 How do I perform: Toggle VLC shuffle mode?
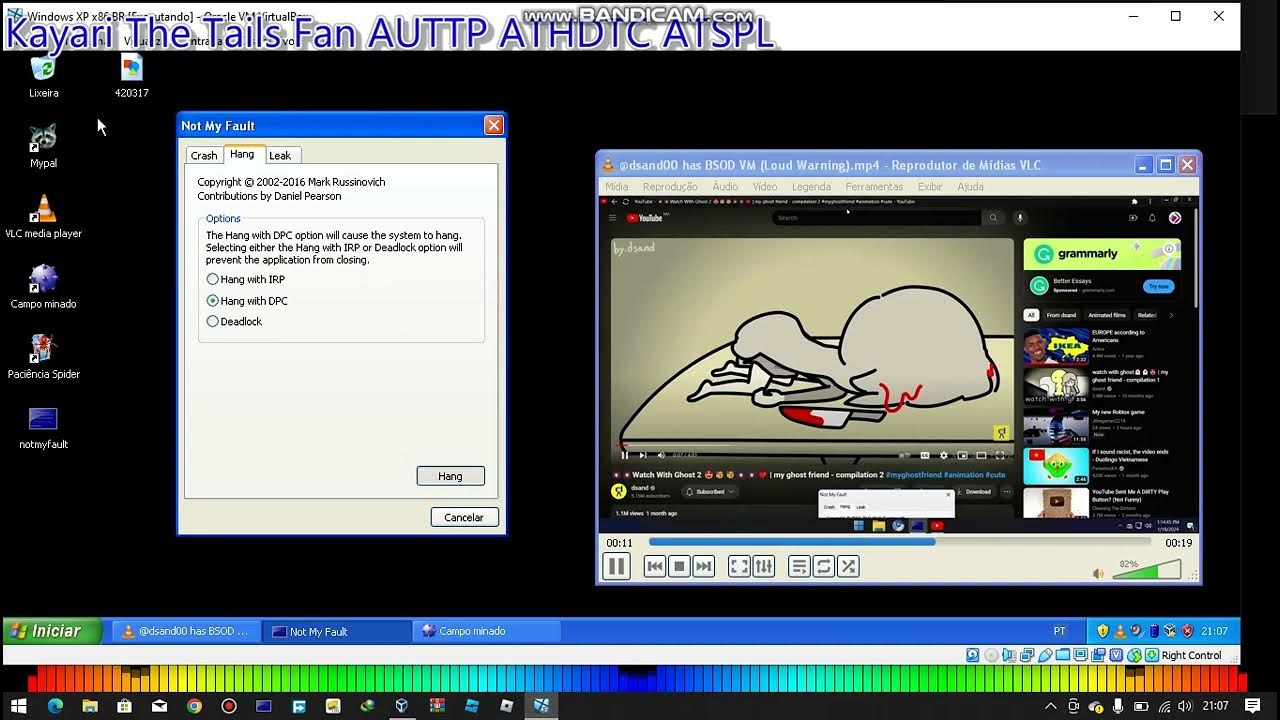coord(848,566)
